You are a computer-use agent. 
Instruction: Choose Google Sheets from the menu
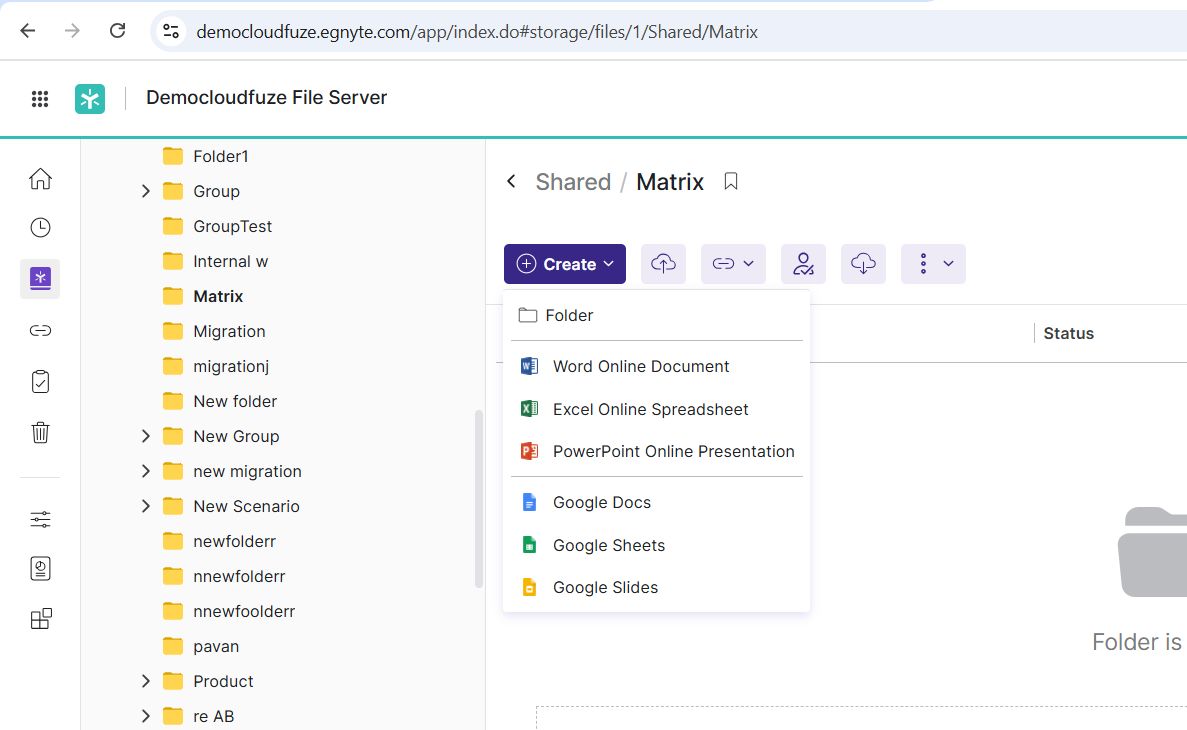(656, 545)
